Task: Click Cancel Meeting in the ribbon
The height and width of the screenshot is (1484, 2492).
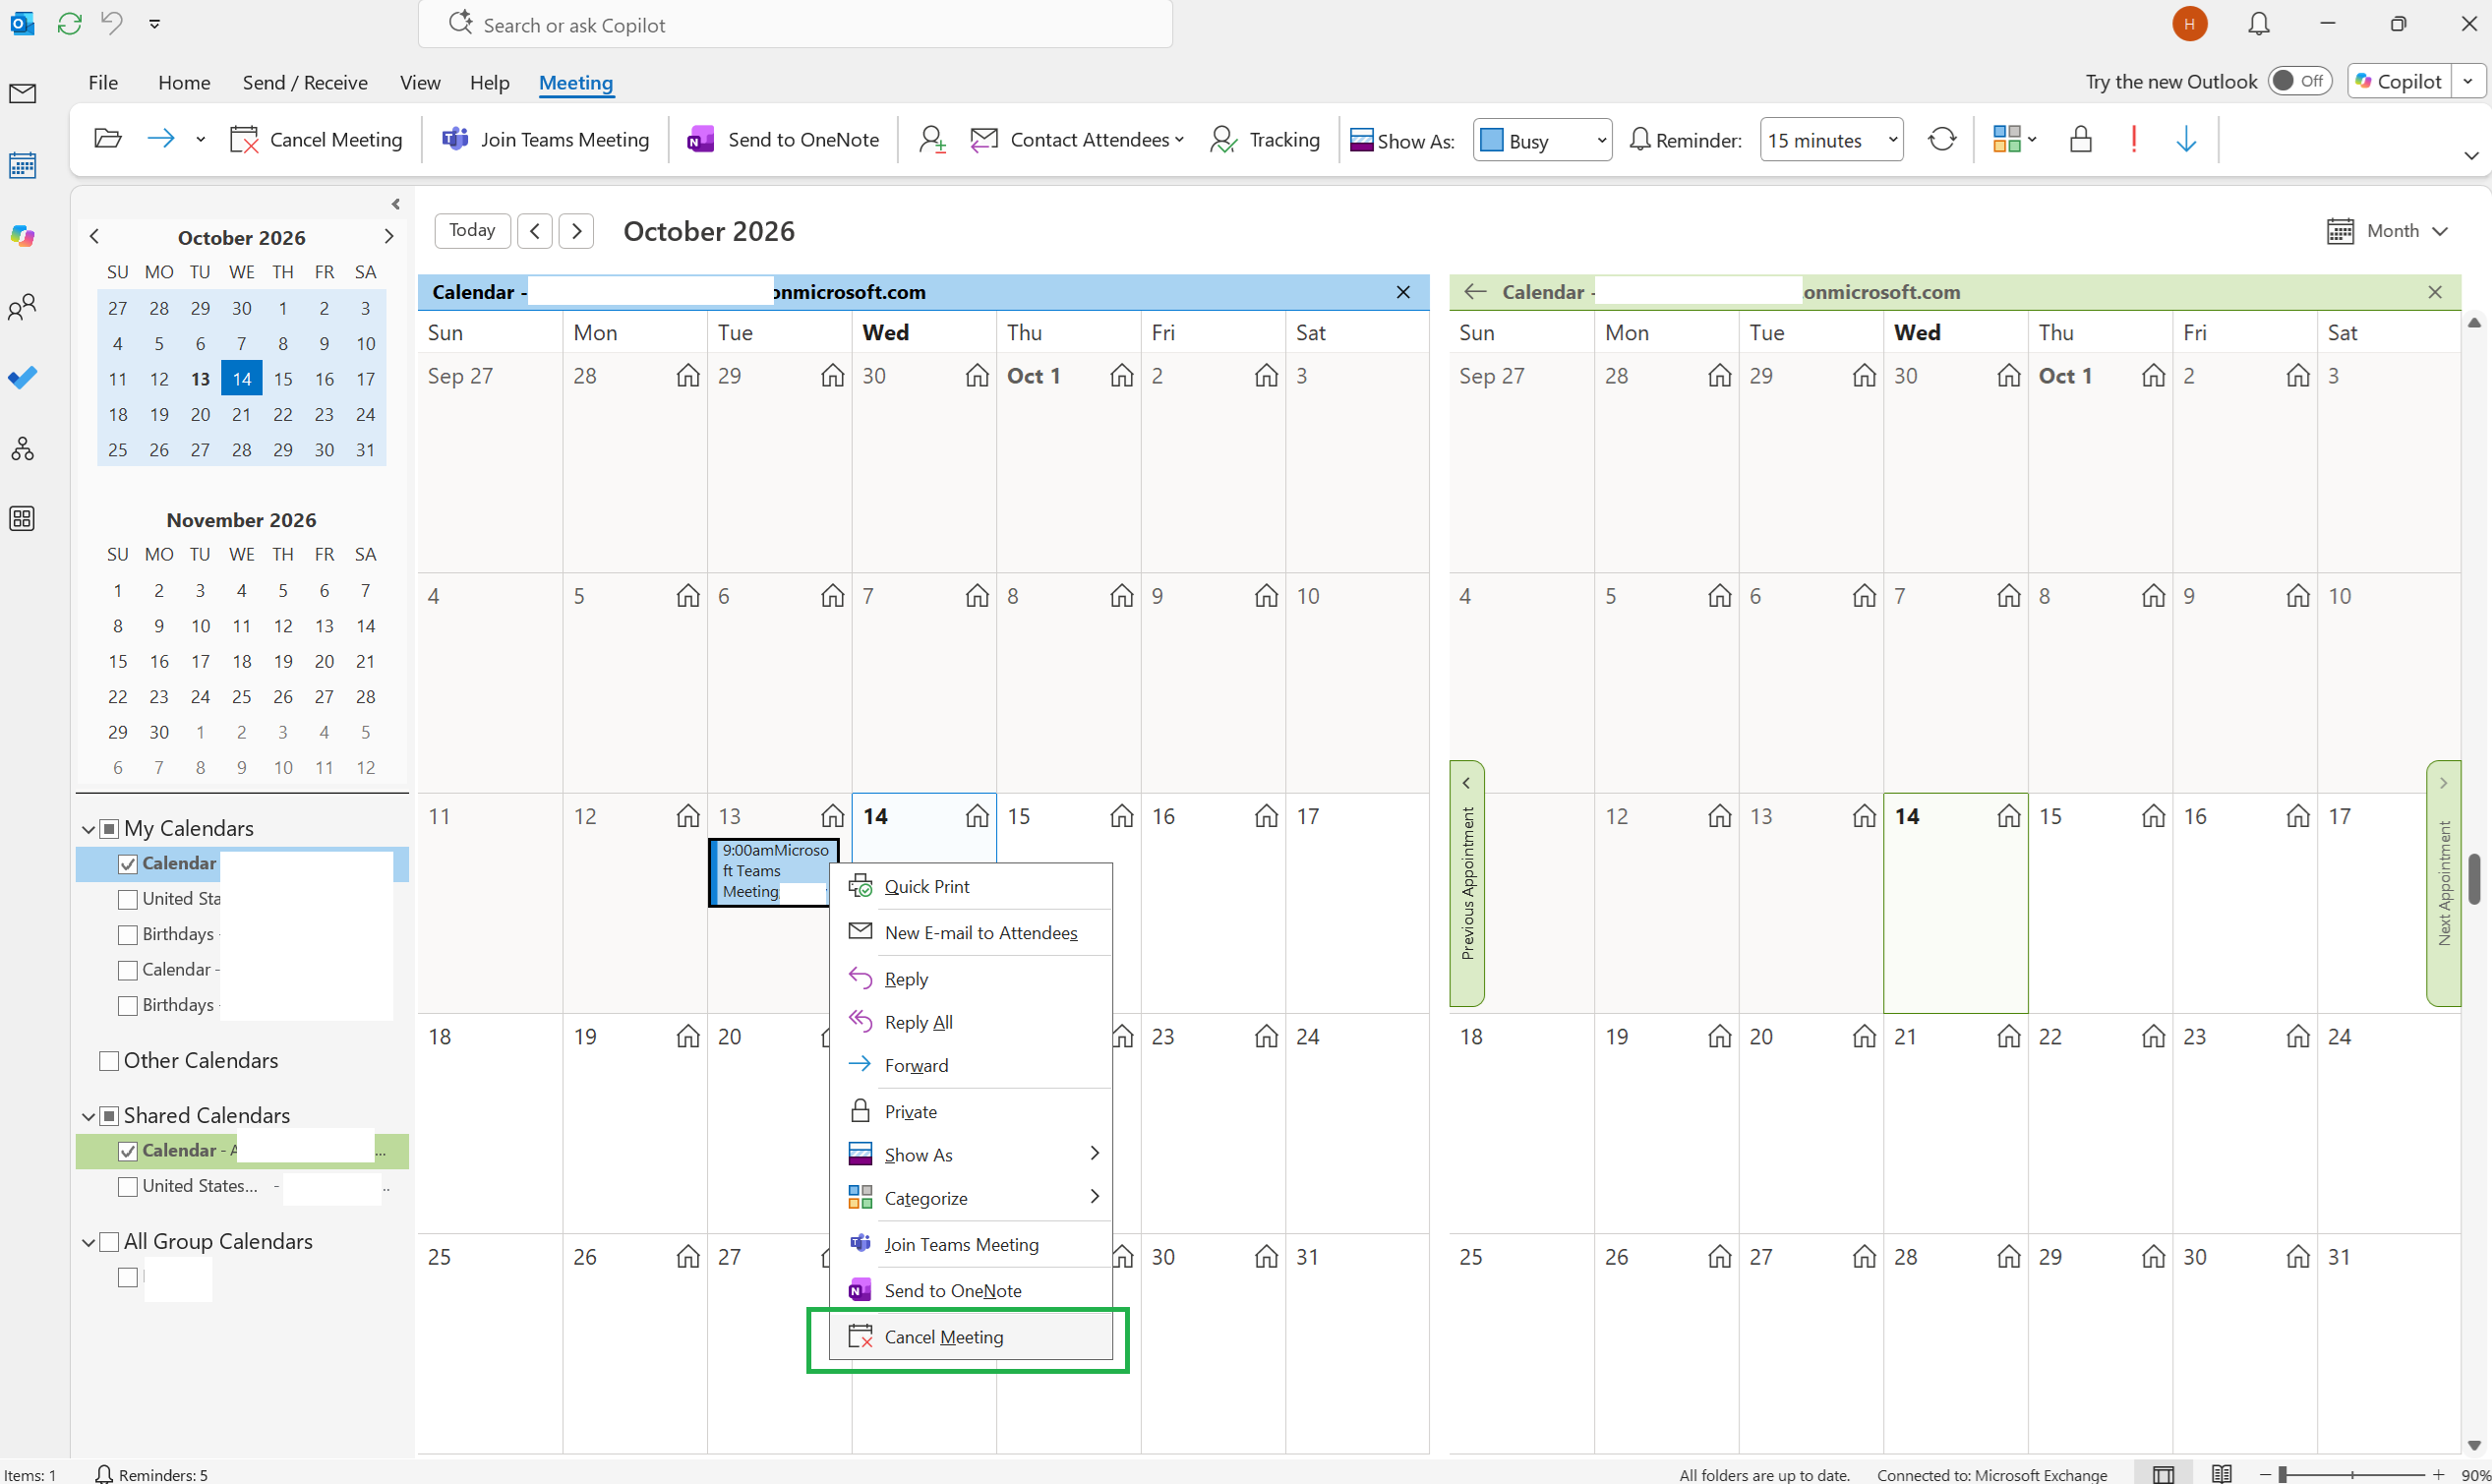Action: point(316,139)
